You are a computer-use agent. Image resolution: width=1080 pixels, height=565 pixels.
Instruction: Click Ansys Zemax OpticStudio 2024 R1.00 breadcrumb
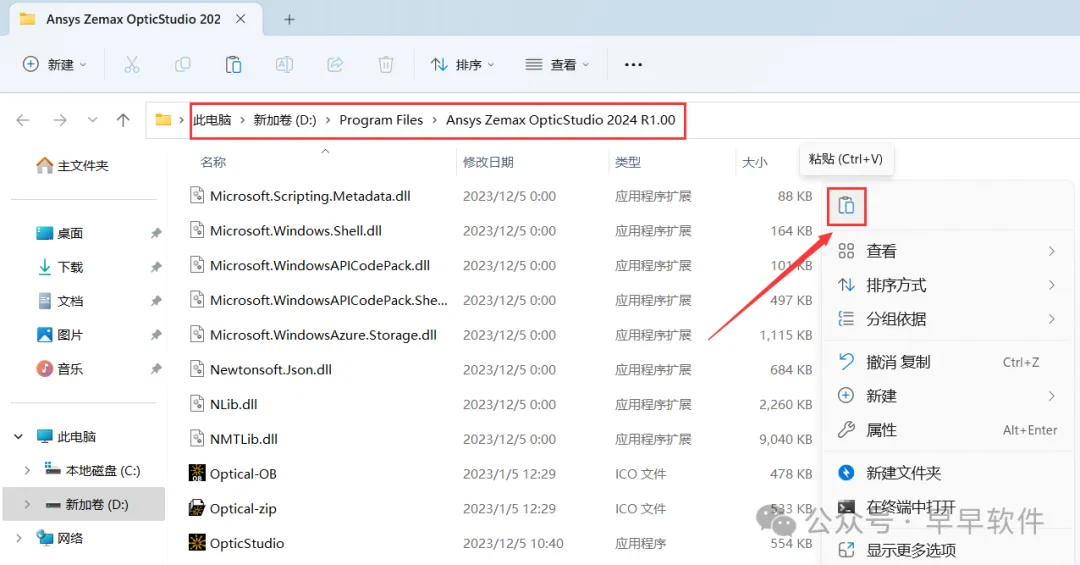pos(561,120)
